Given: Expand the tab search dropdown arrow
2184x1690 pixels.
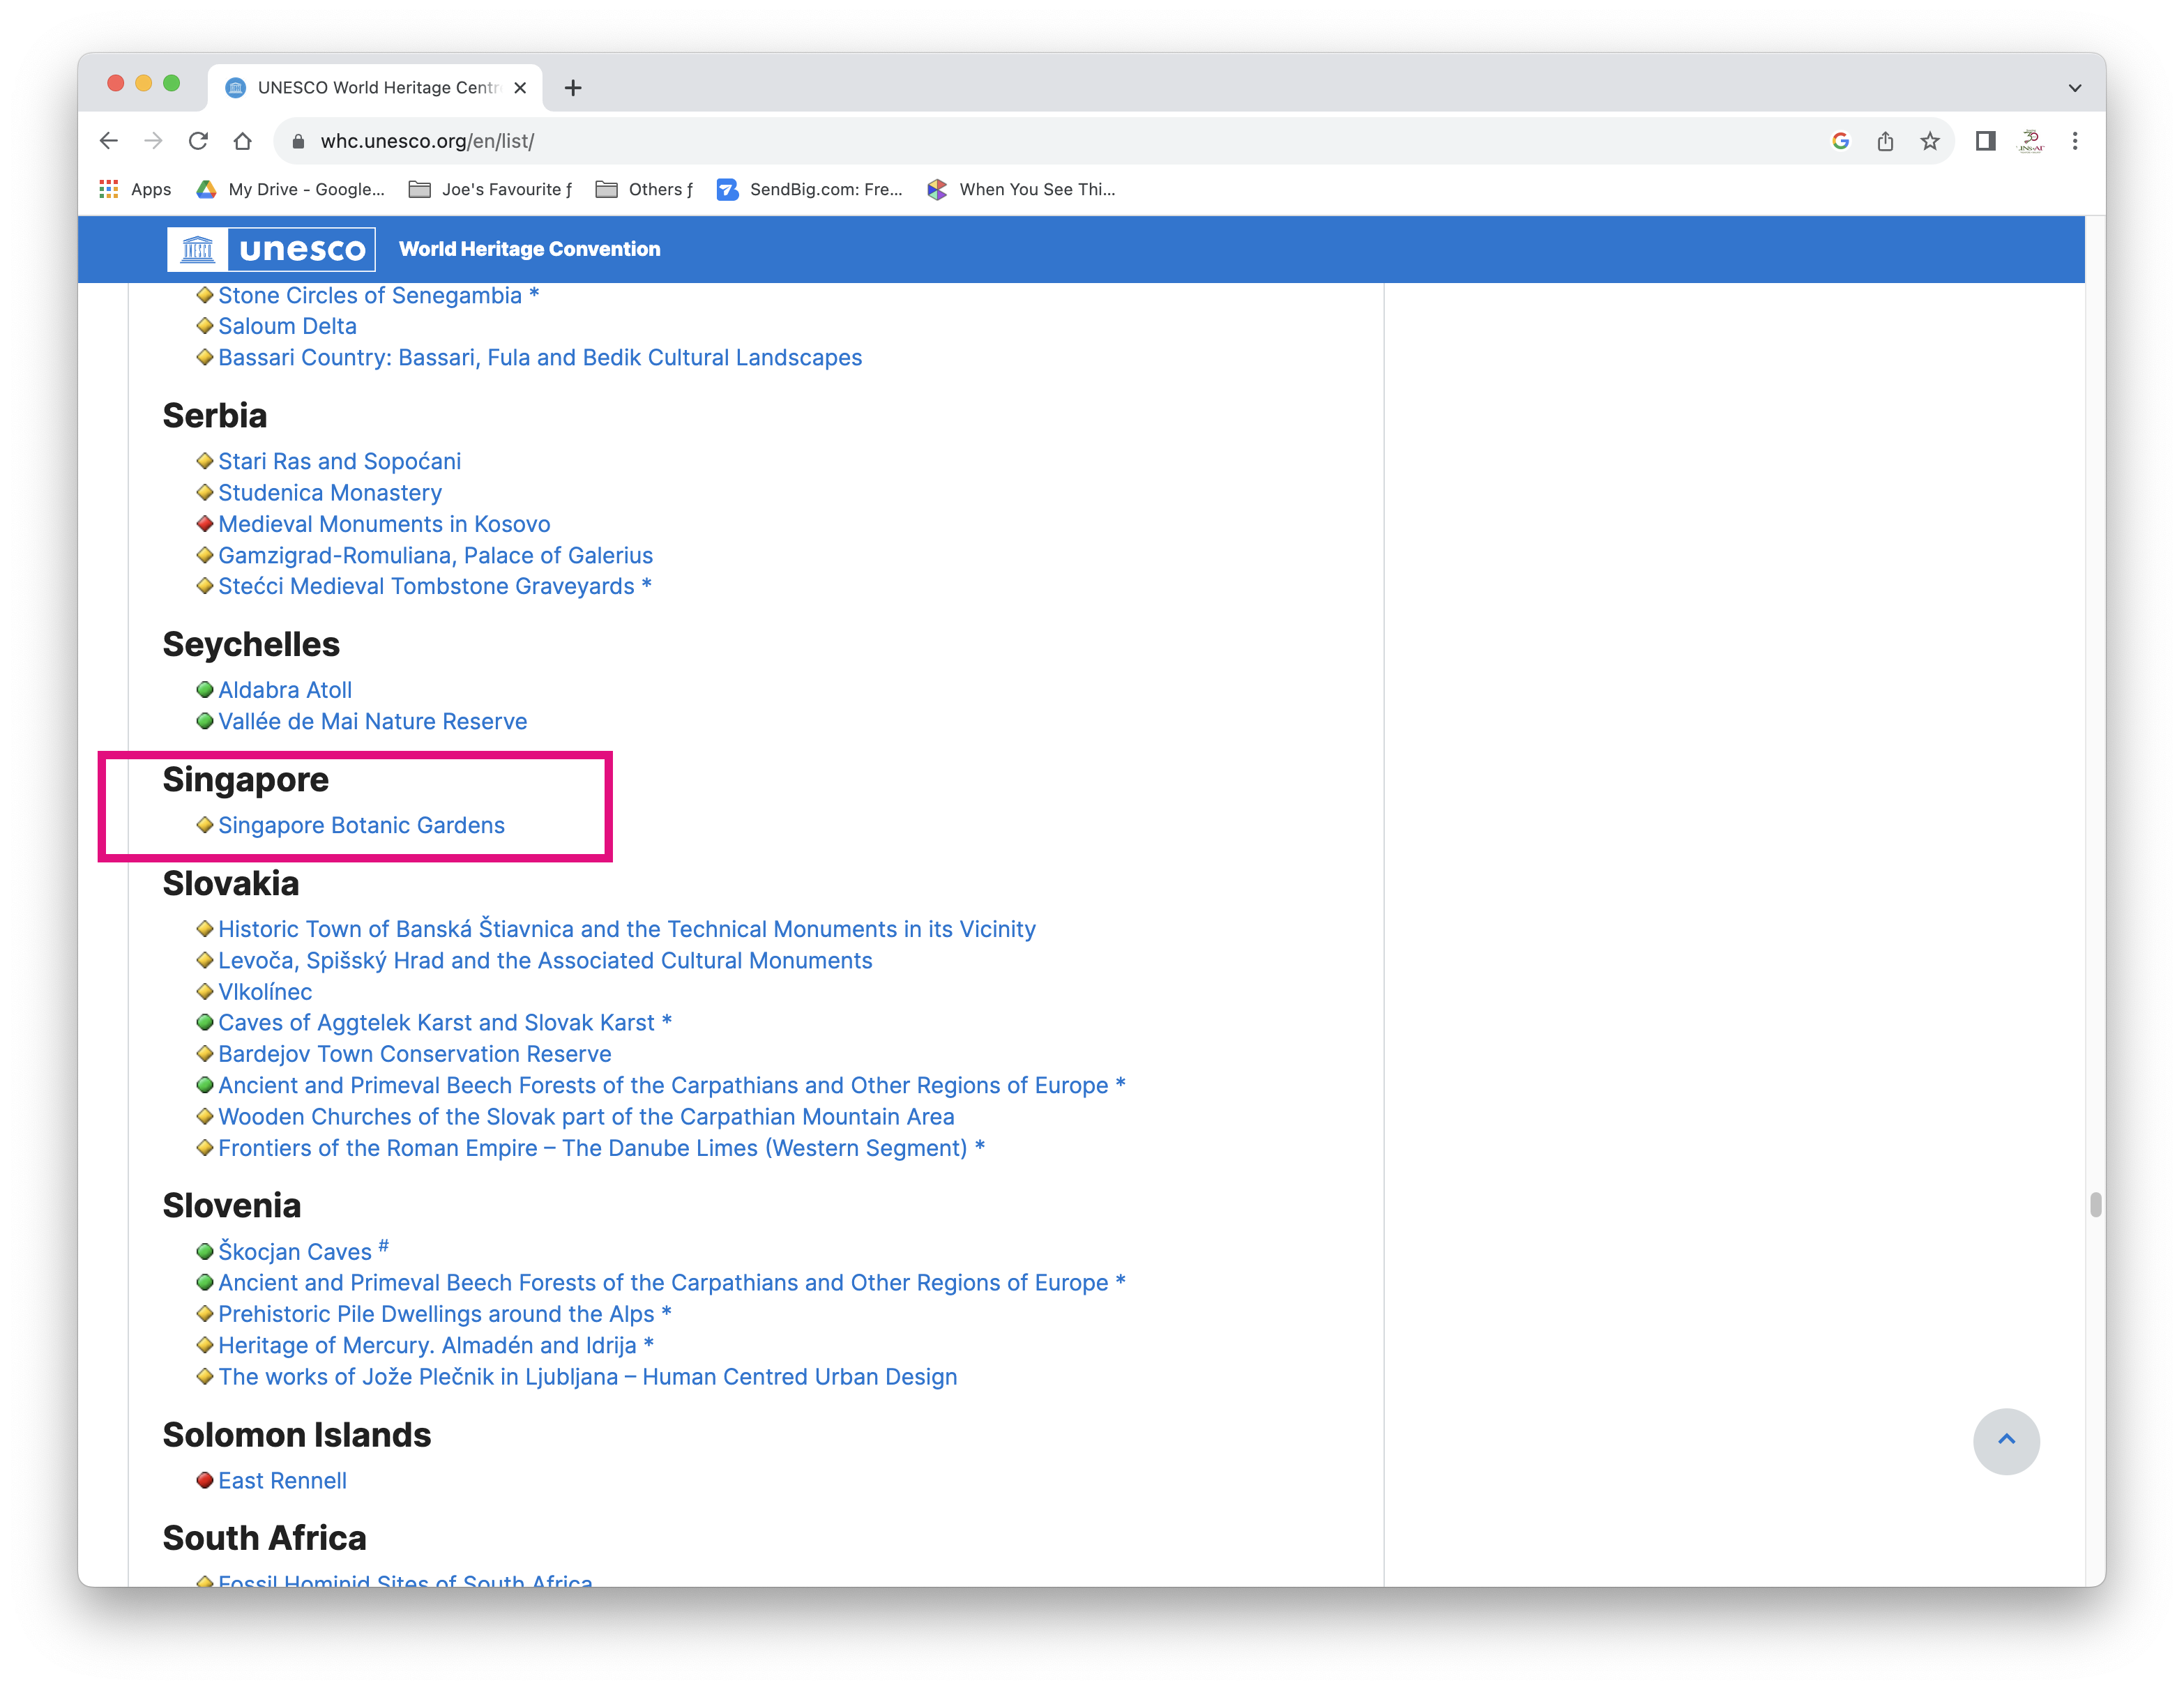Looking at the screenshot, I should coord(2075,88).
